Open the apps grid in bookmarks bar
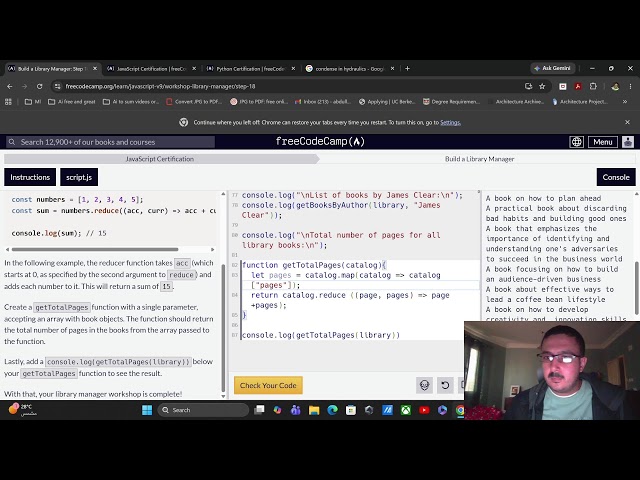This screenshot has height=480, width=640. pos(8,102)
